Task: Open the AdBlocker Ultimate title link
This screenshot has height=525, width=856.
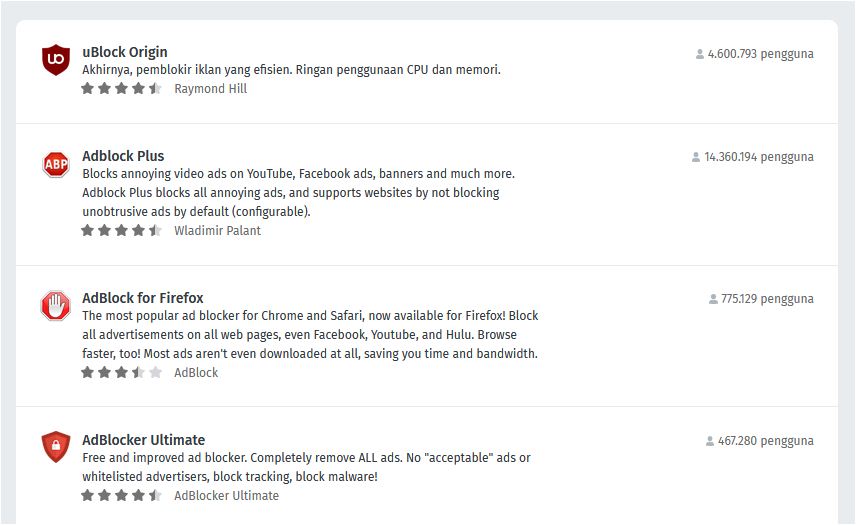Action: (x=144, y=440)
